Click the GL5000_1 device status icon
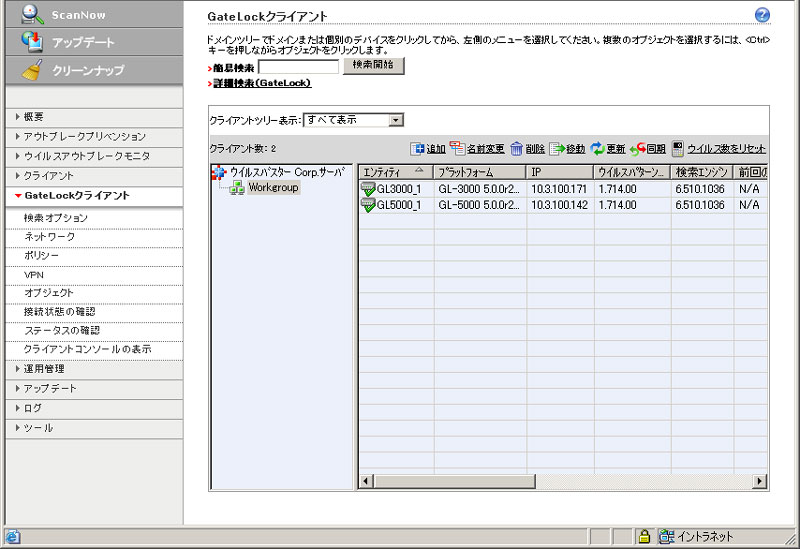This screenshot has height=549, width=800. (x=368, y=205)
